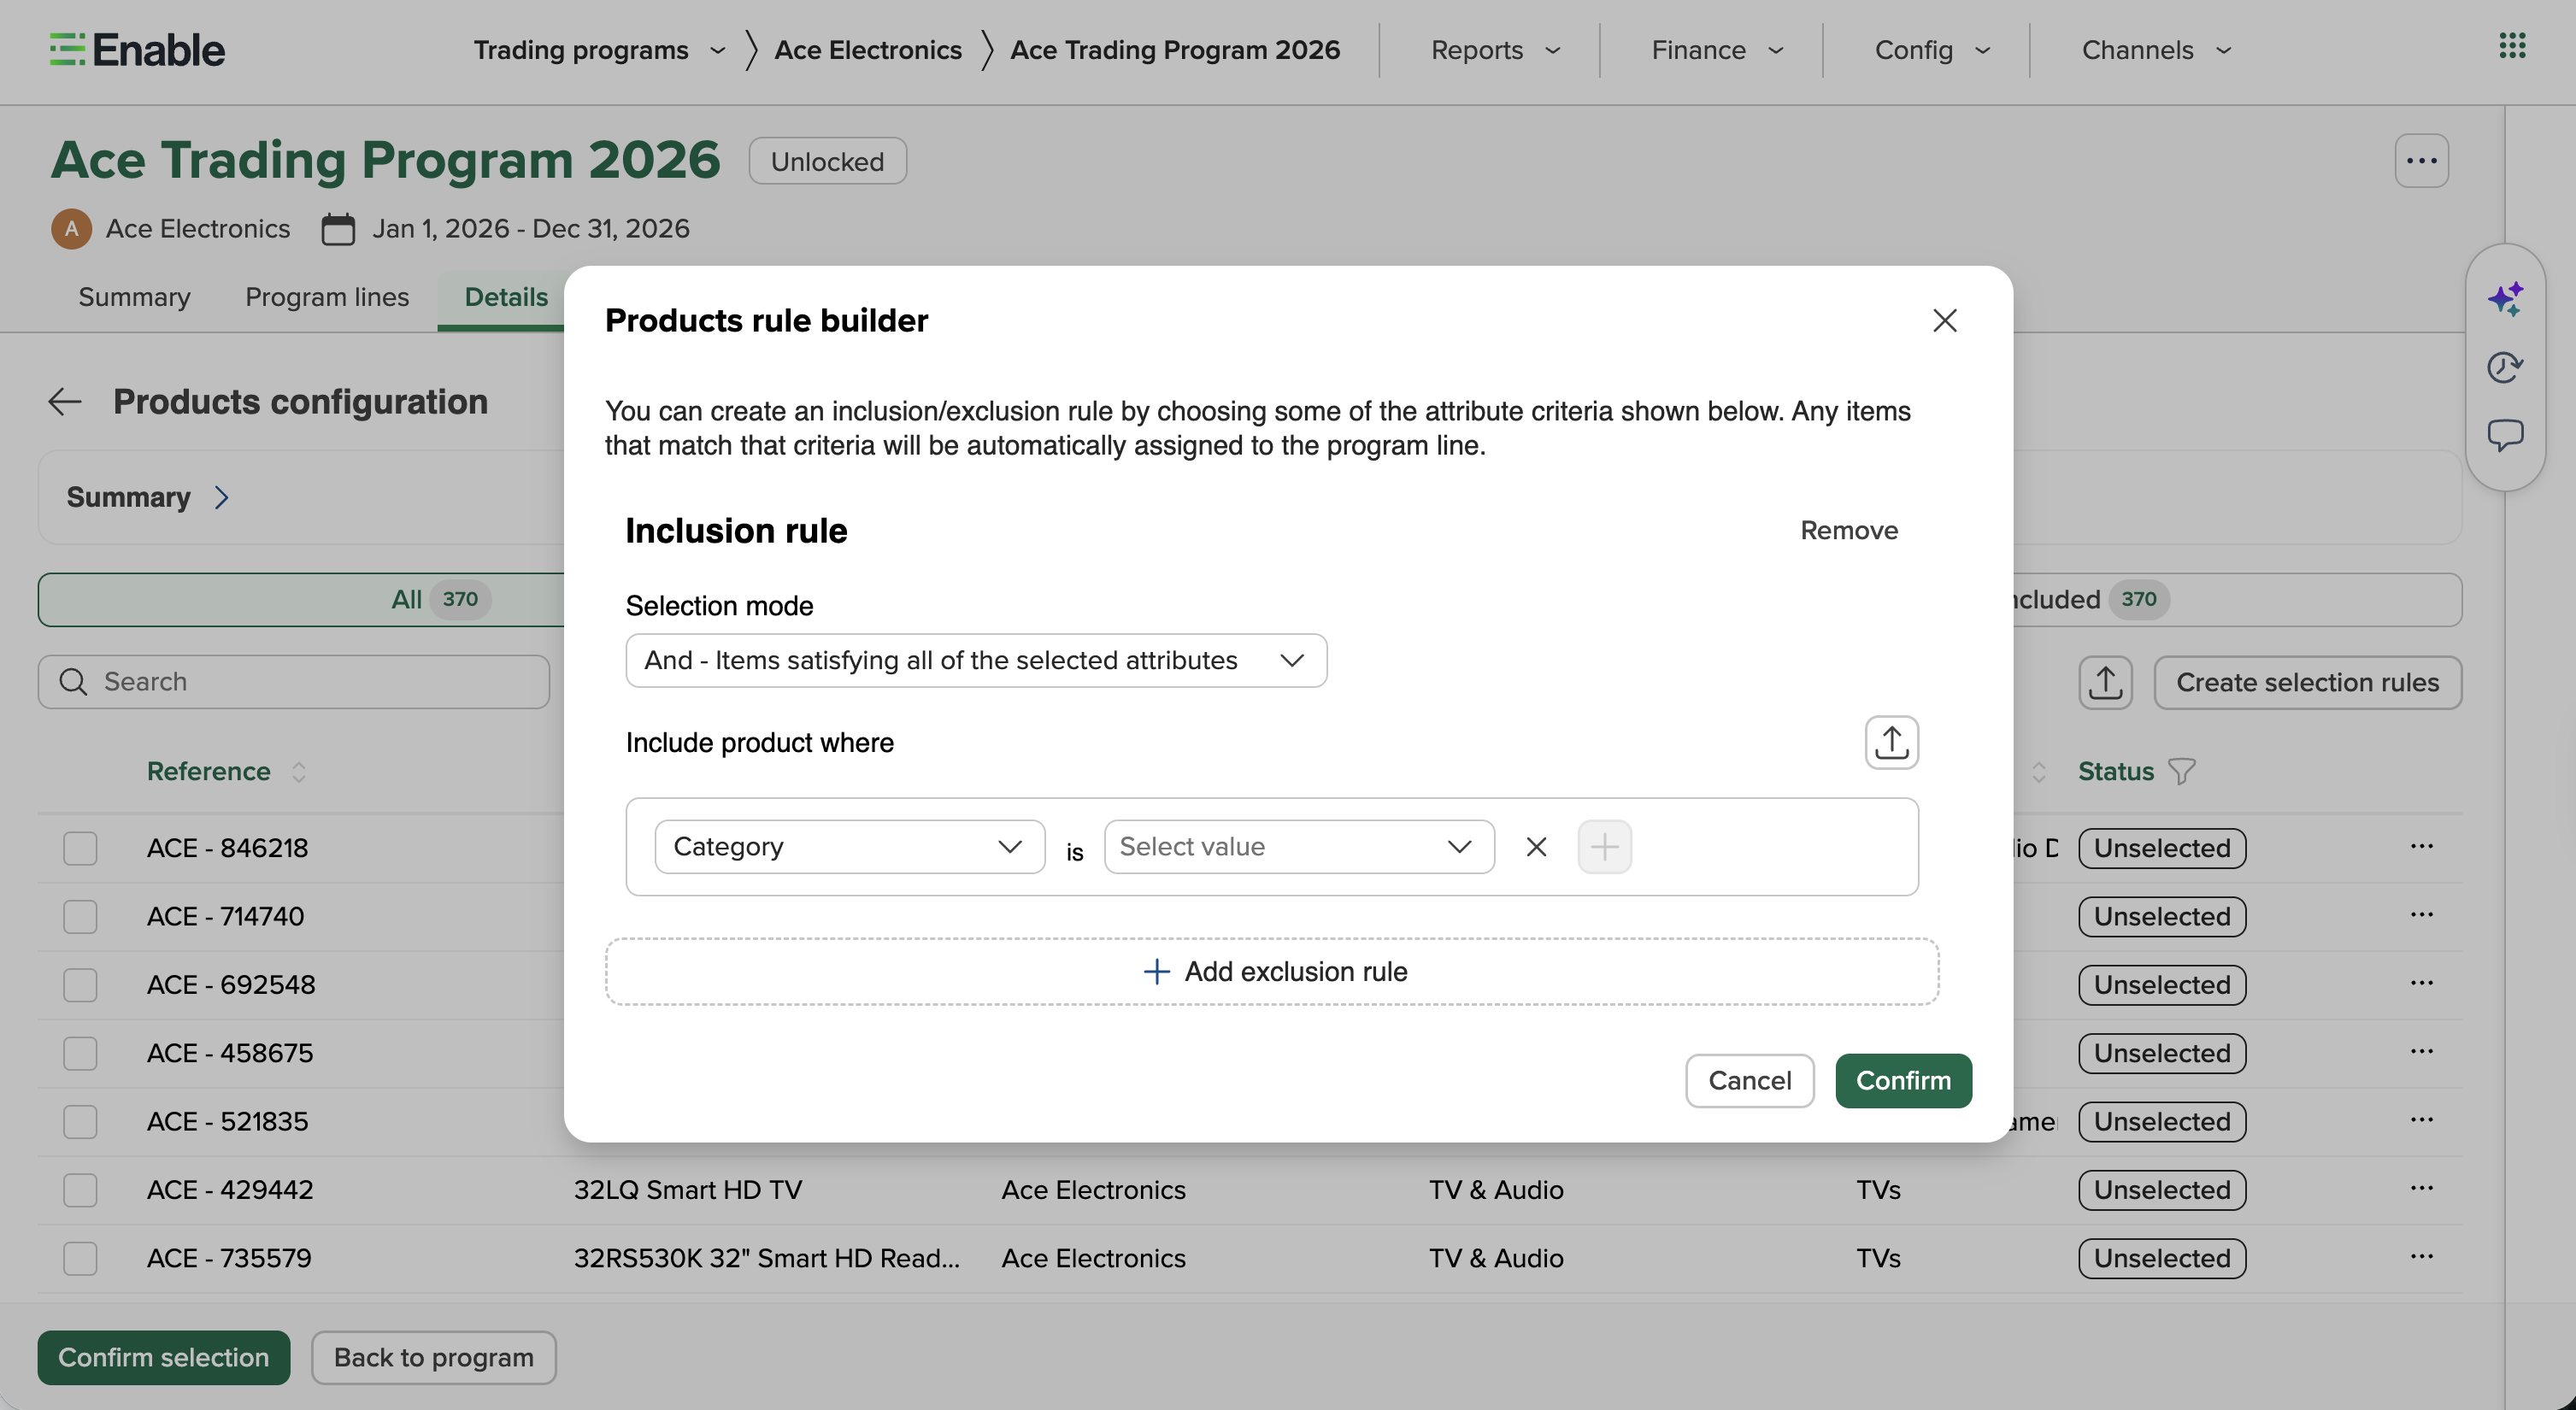The image size is (2576, 1410).
Task: Check the box for ACE - 521835
Action: 80,1121
